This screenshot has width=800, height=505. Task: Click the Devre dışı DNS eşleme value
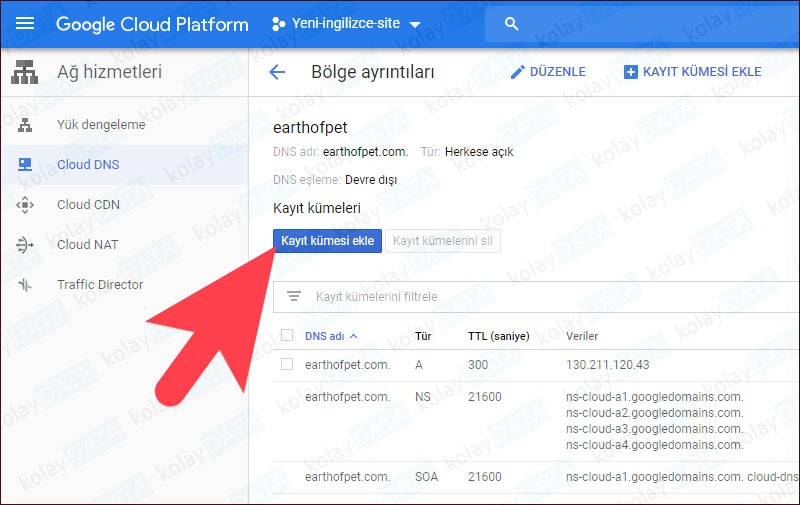[x=371, y=180]
